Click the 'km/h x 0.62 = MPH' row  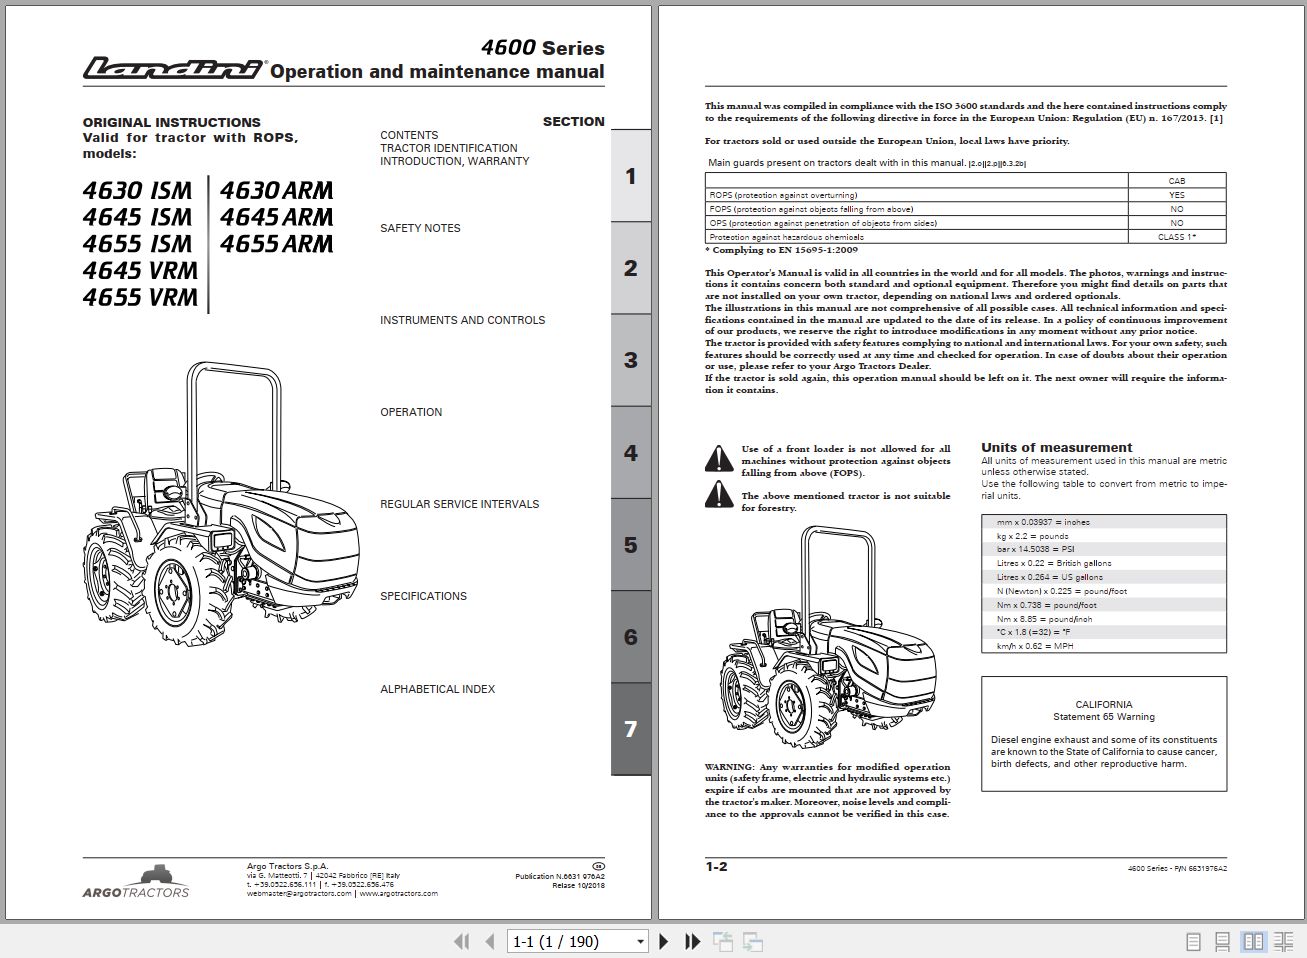[x=1104, y=646]
